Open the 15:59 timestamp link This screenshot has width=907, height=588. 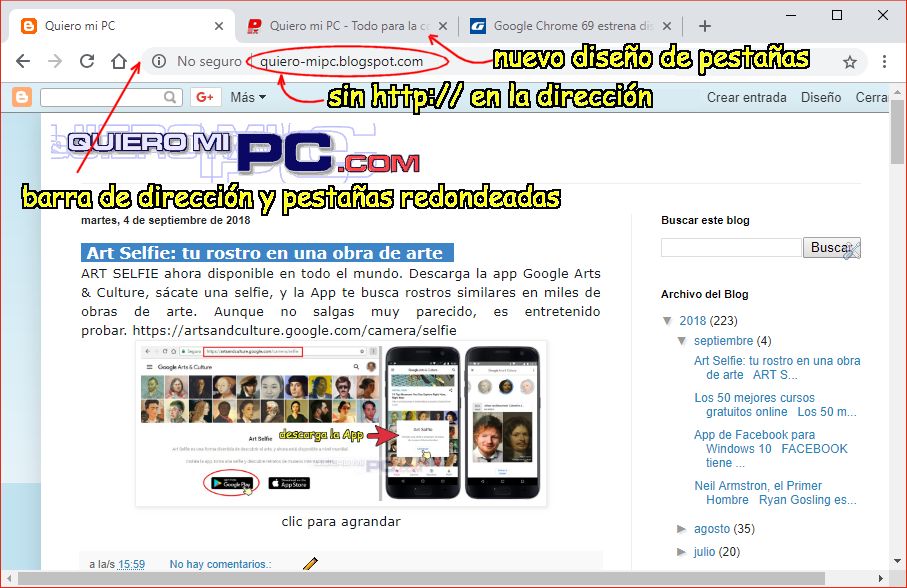tap(131, 564)
